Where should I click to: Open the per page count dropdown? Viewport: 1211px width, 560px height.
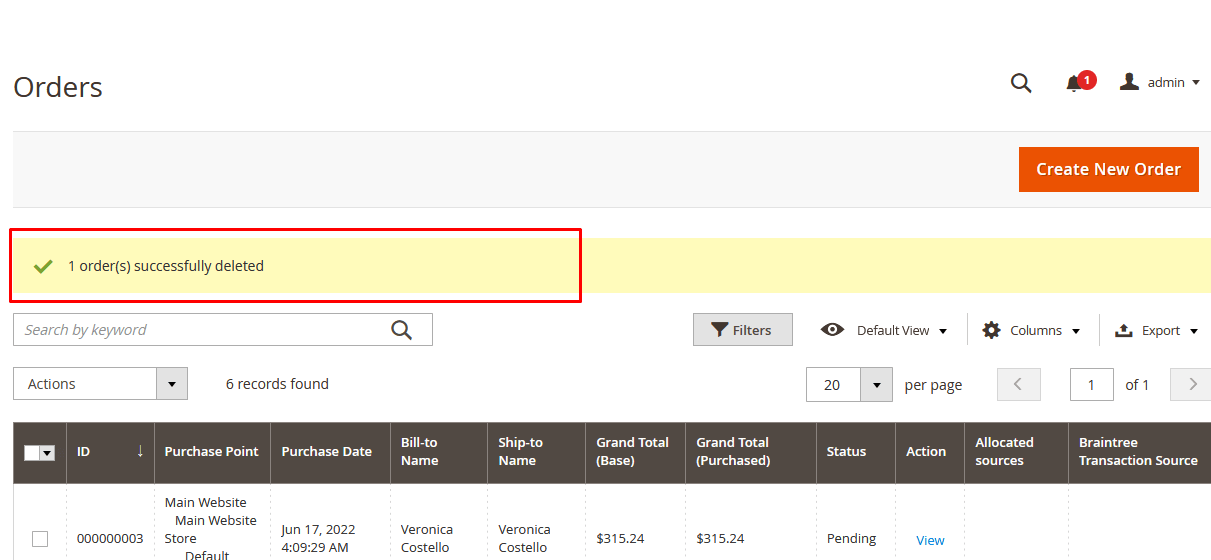[876, 385]
